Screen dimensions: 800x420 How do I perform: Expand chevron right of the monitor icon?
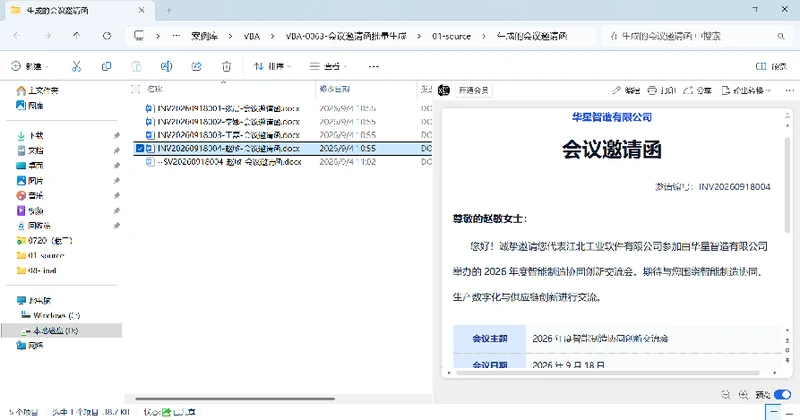pos(158,36)
